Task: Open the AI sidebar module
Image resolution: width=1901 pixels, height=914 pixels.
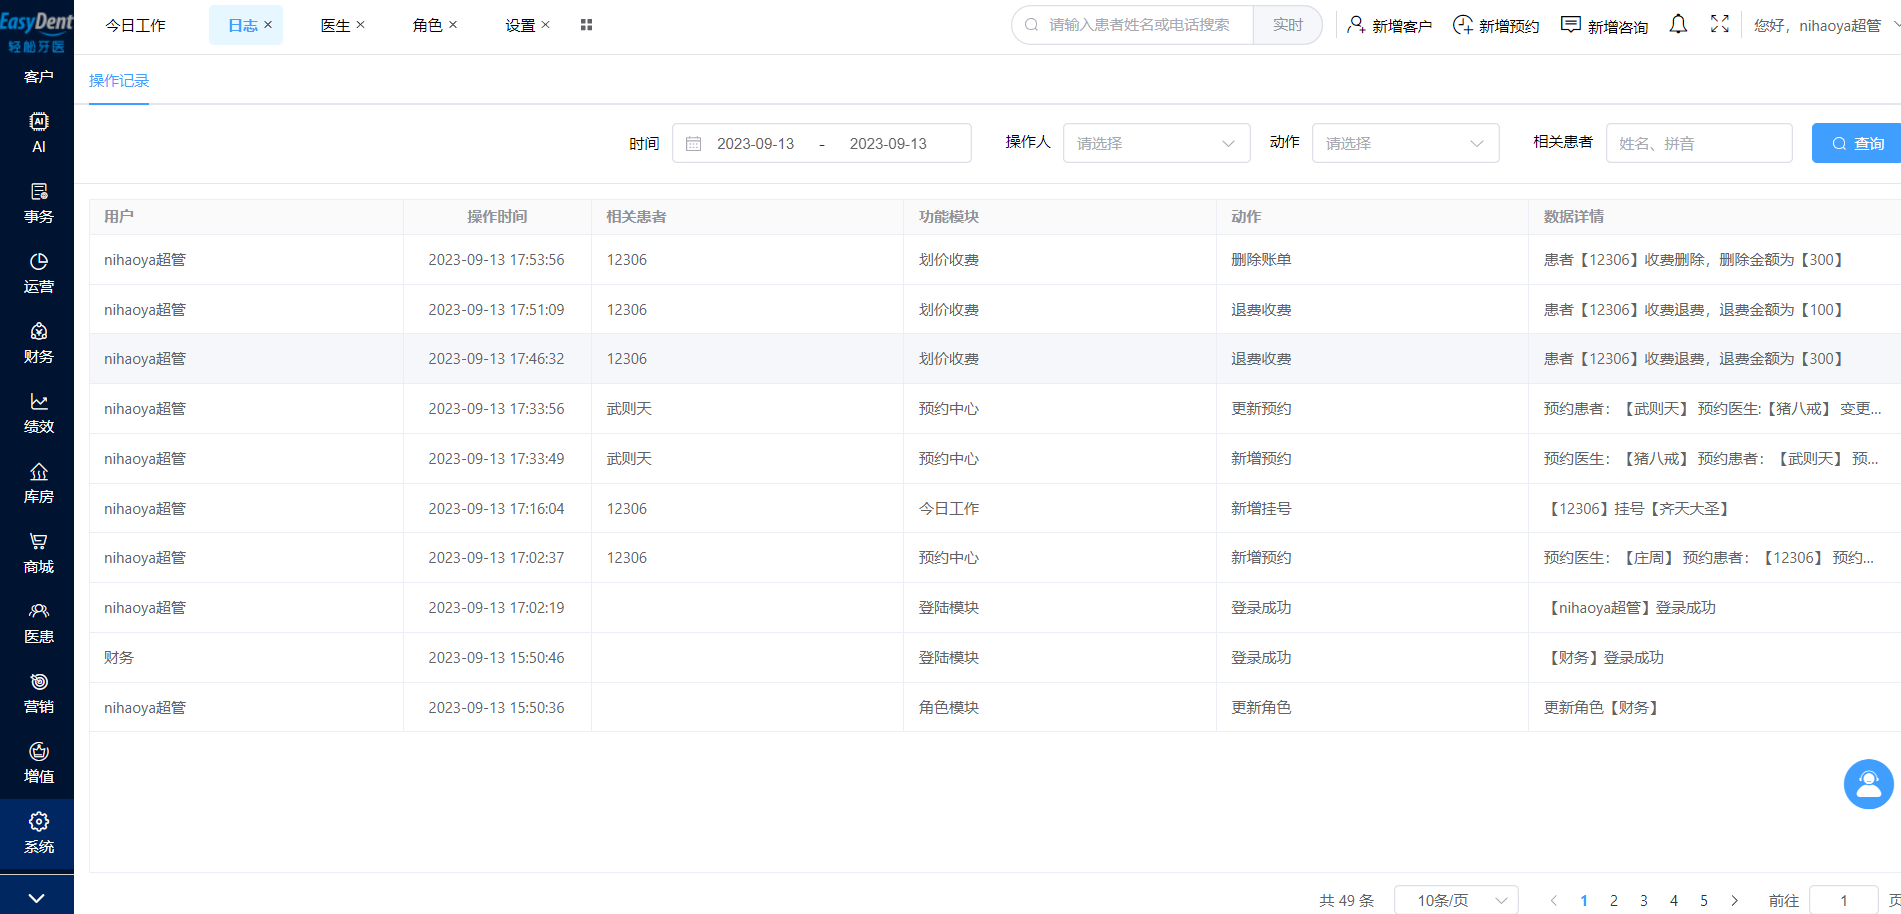Action: coord(38,132)
